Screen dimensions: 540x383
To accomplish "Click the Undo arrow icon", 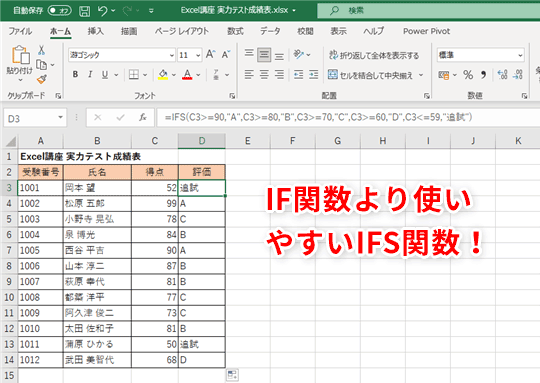I will click(x=102, y=11).
